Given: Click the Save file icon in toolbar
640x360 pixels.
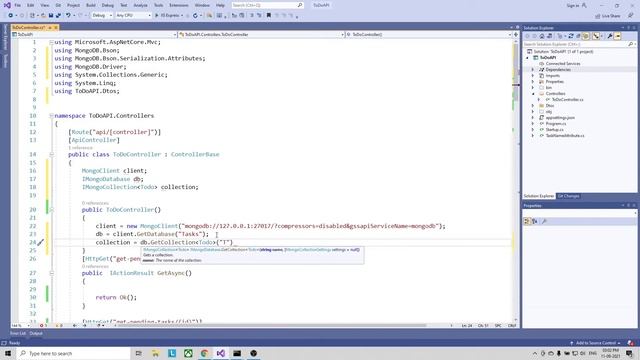Looking at the screenshot, I should [51, 16].
